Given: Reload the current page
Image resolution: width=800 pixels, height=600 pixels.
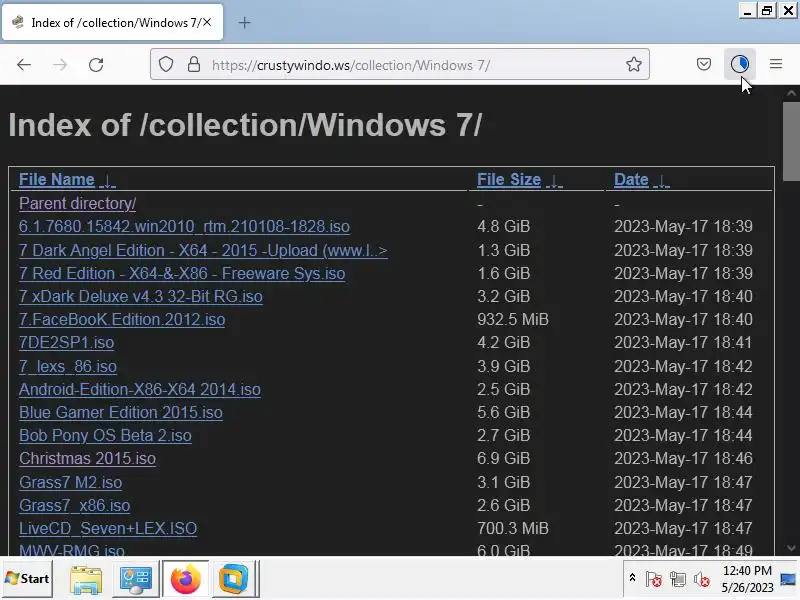Looking at the screenshot, I should pyautogui.click(x=96, y=65).
